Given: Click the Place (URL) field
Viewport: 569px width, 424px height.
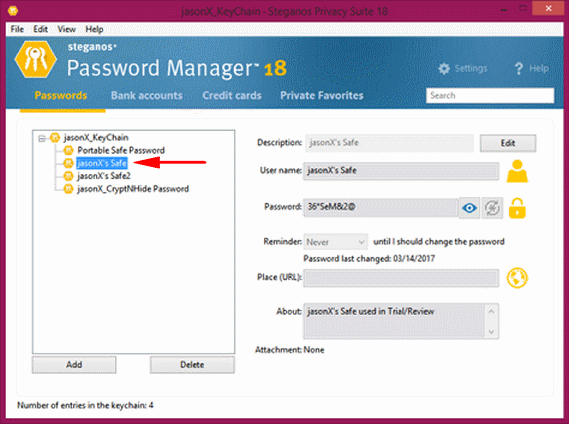Looking at the screenshot, I should pos(401,278).
